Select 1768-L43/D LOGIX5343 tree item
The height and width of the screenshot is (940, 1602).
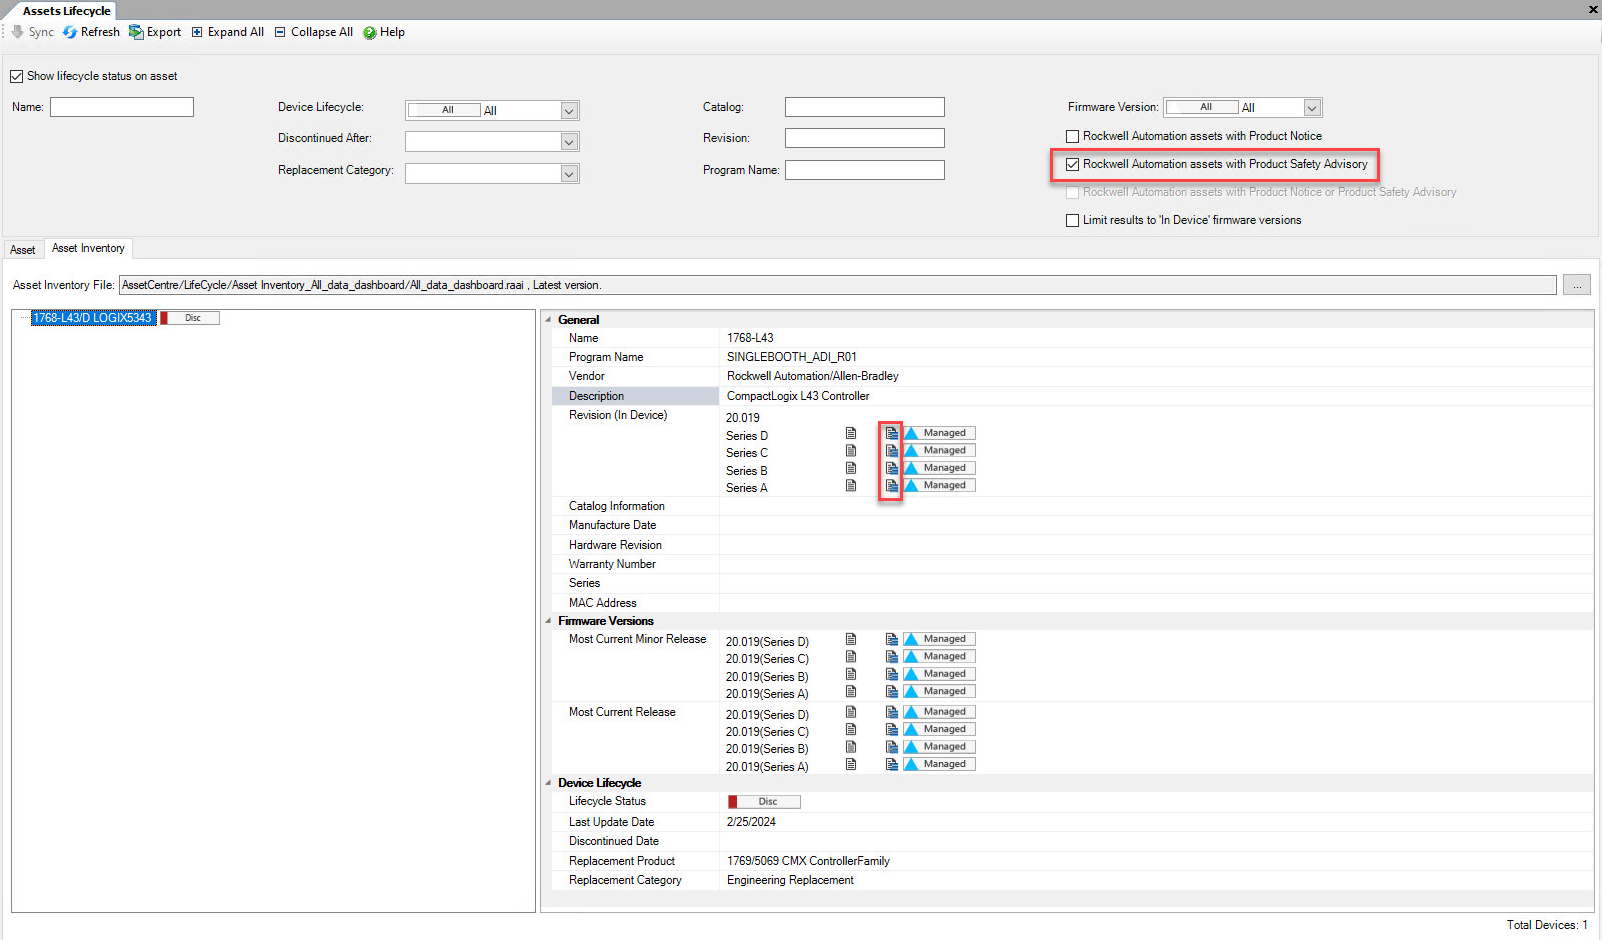pos(92,318)
